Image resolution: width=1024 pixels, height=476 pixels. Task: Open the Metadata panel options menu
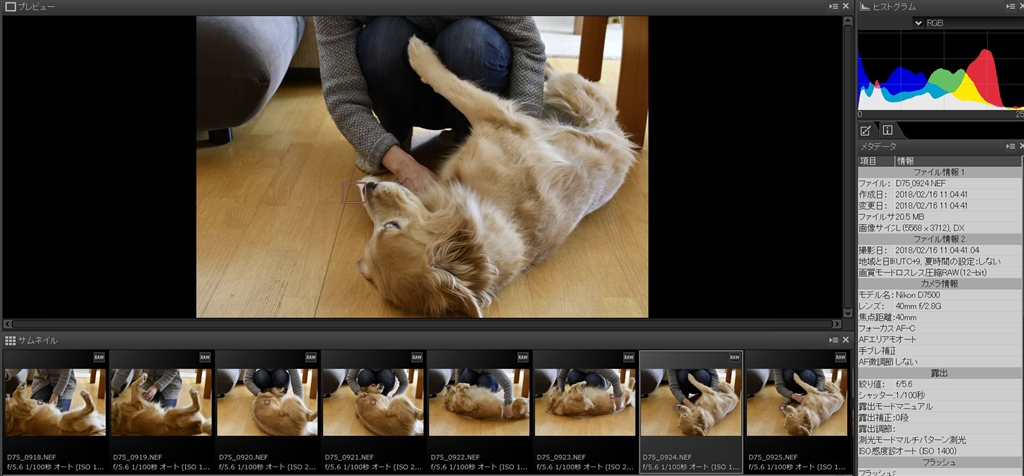click(x=1011, y=146)
